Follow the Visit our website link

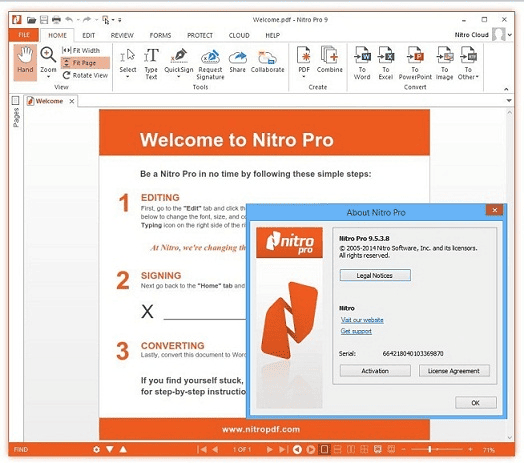point(362,320)
